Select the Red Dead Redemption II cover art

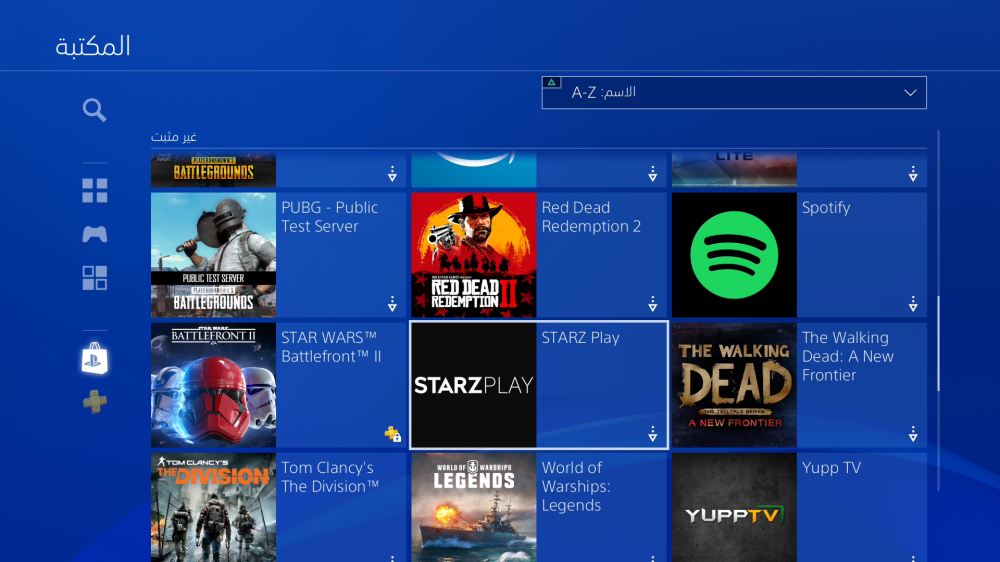(474, 255)
